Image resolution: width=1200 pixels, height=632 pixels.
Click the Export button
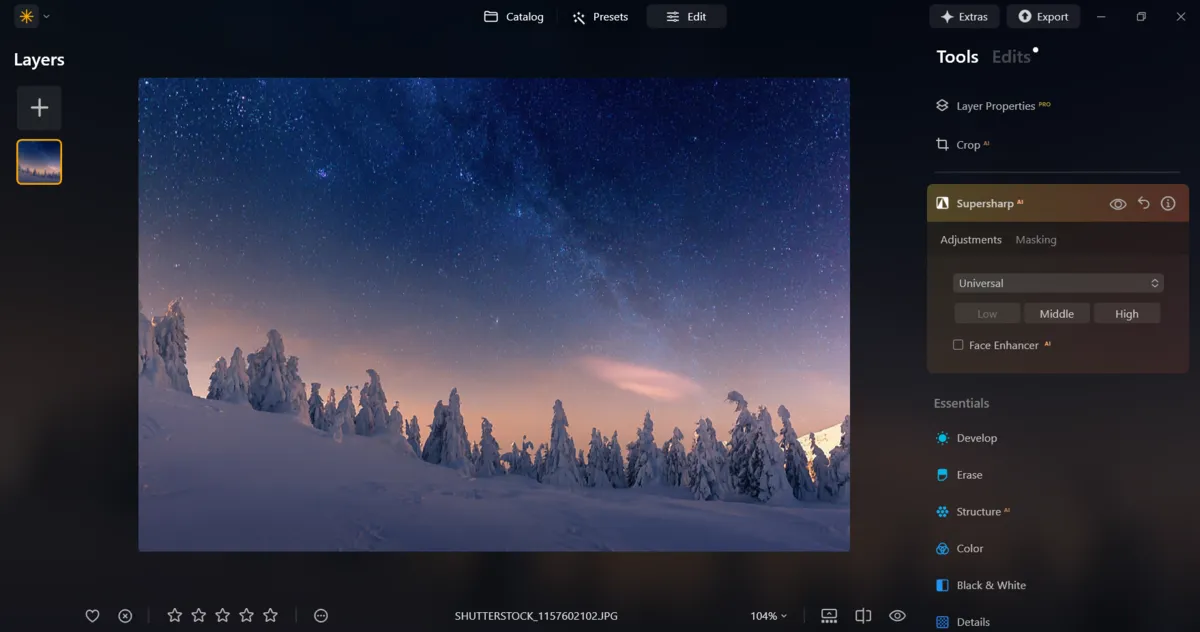point(1043,16)
